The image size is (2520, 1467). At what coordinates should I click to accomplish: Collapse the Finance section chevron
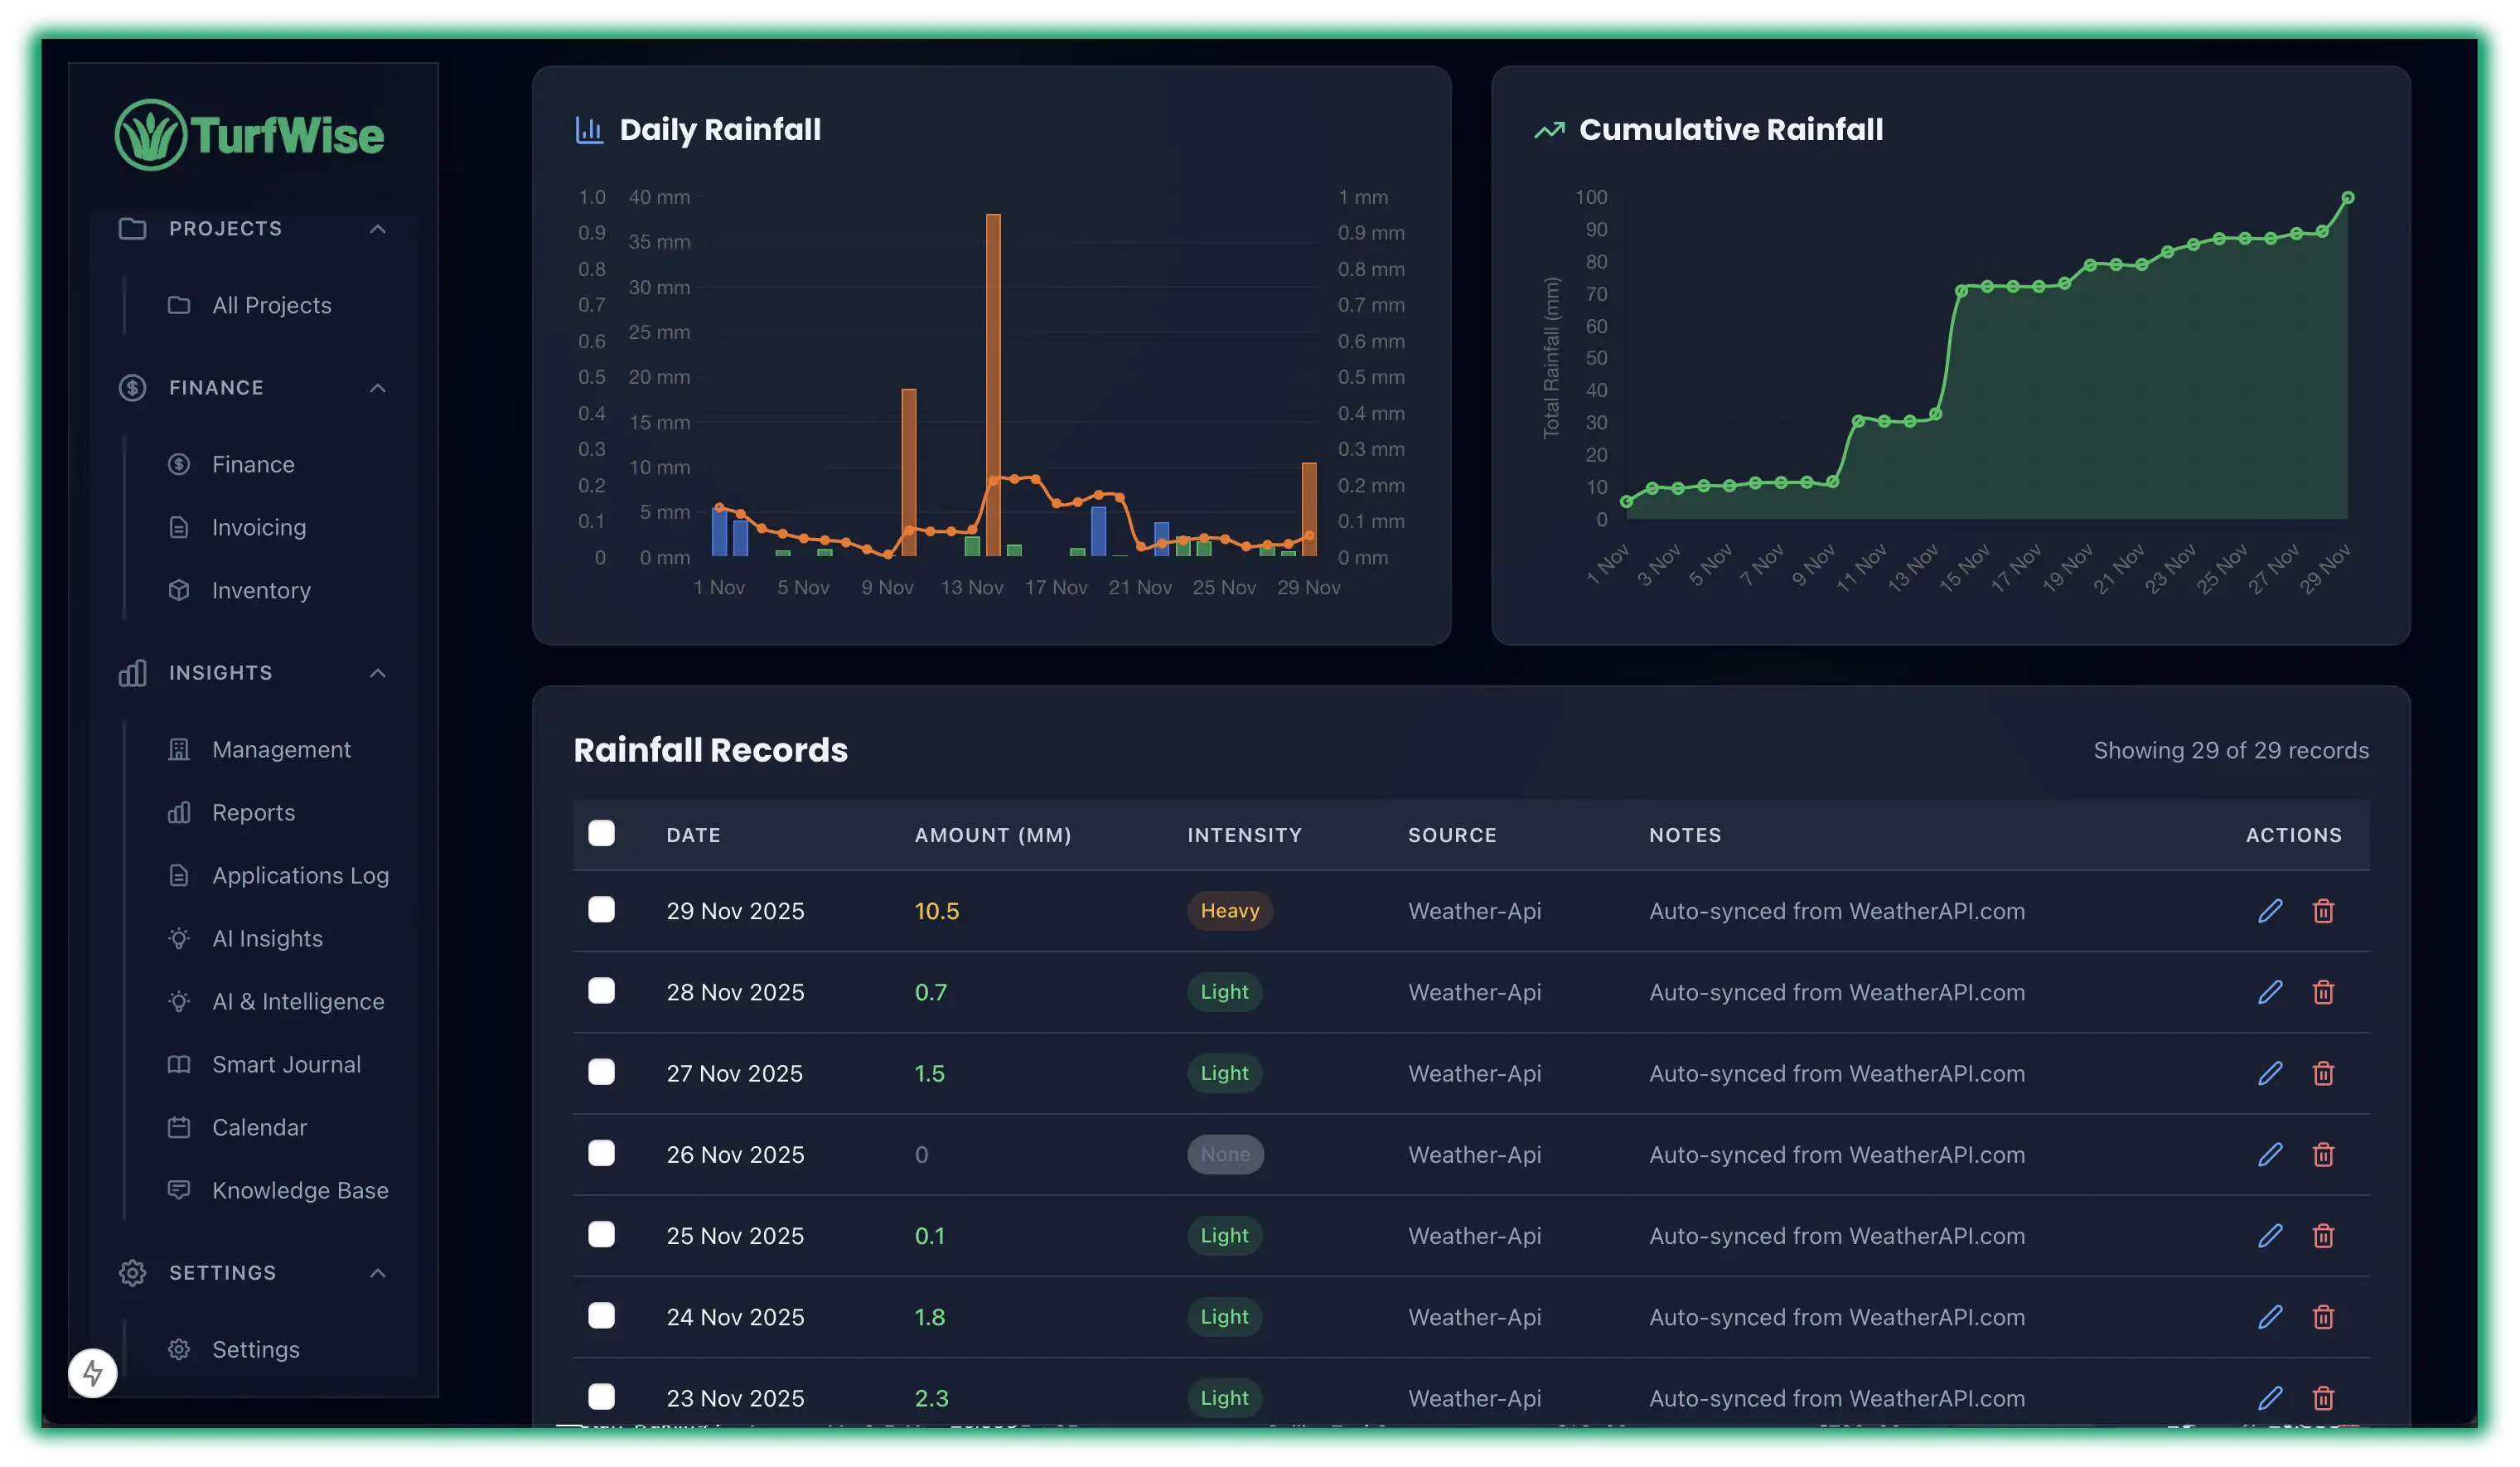tap(377, 388)
